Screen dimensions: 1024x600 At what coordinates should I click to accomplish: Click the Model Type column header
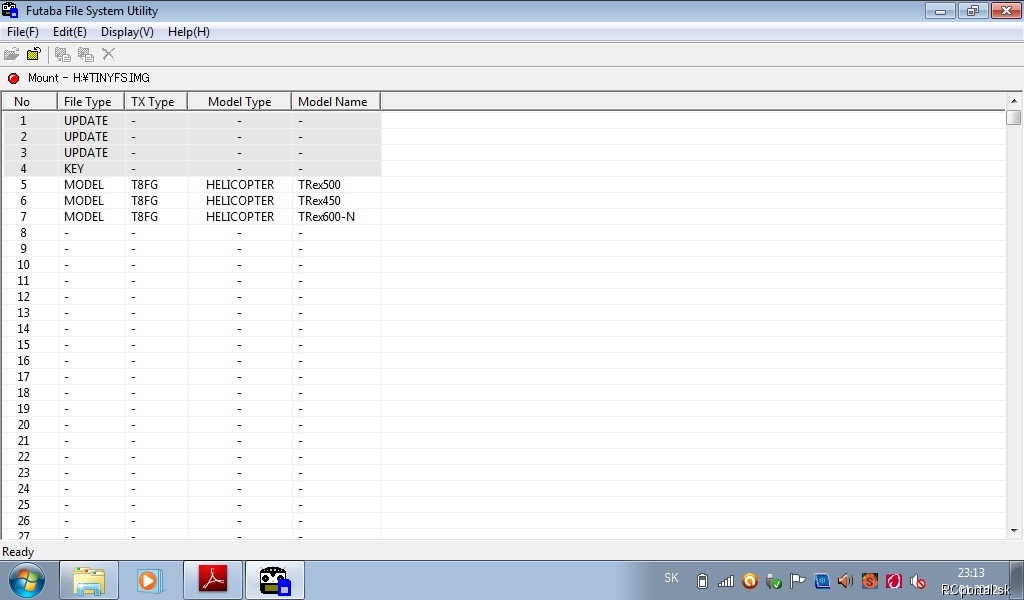point(240,102)
